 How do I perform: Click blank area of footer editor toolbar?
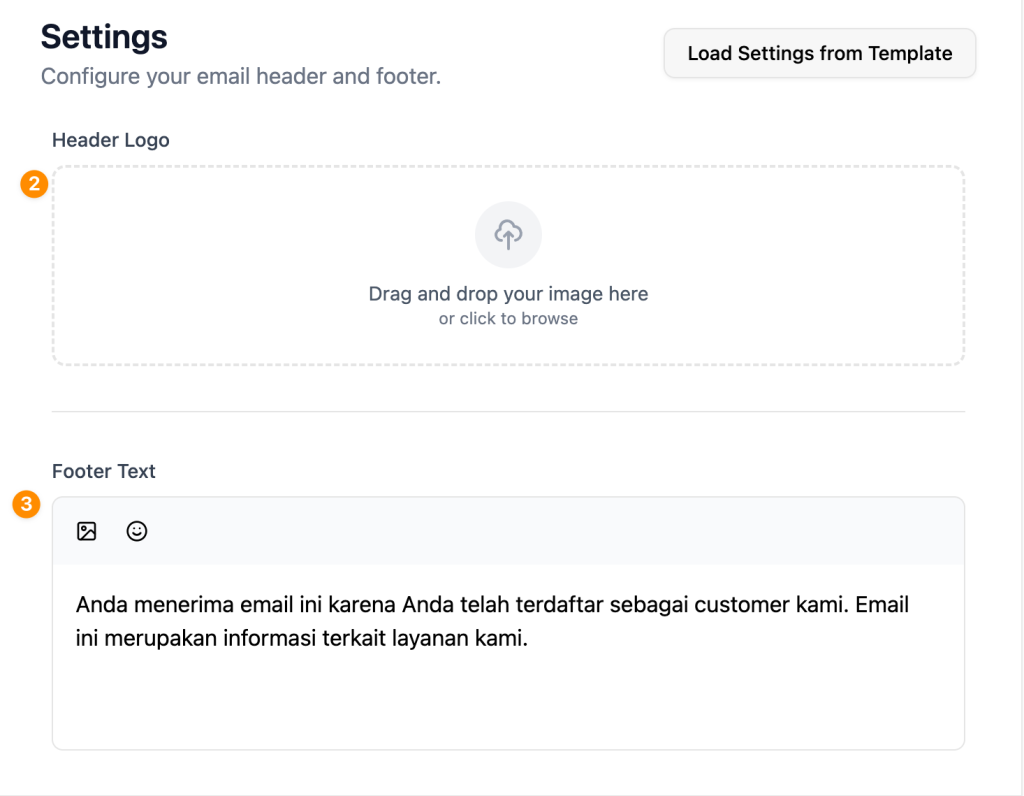[x=550, y=531]
